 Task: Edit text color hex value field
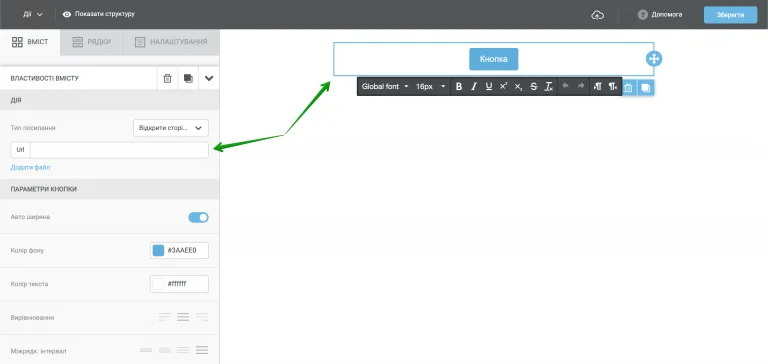pos(187,284)
